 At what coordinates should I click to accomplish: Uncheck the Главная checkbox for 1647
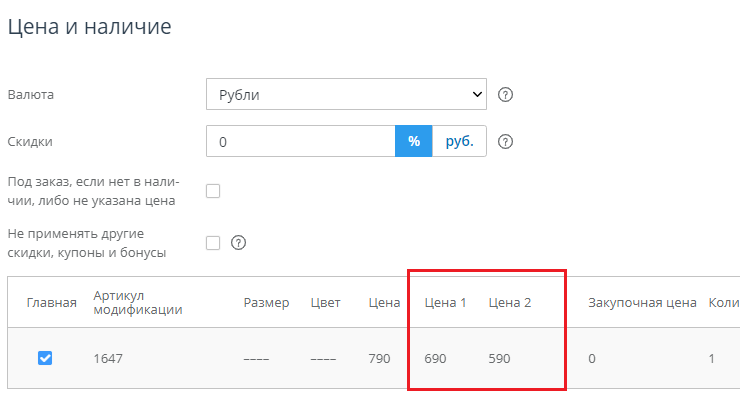pos(45,358)
